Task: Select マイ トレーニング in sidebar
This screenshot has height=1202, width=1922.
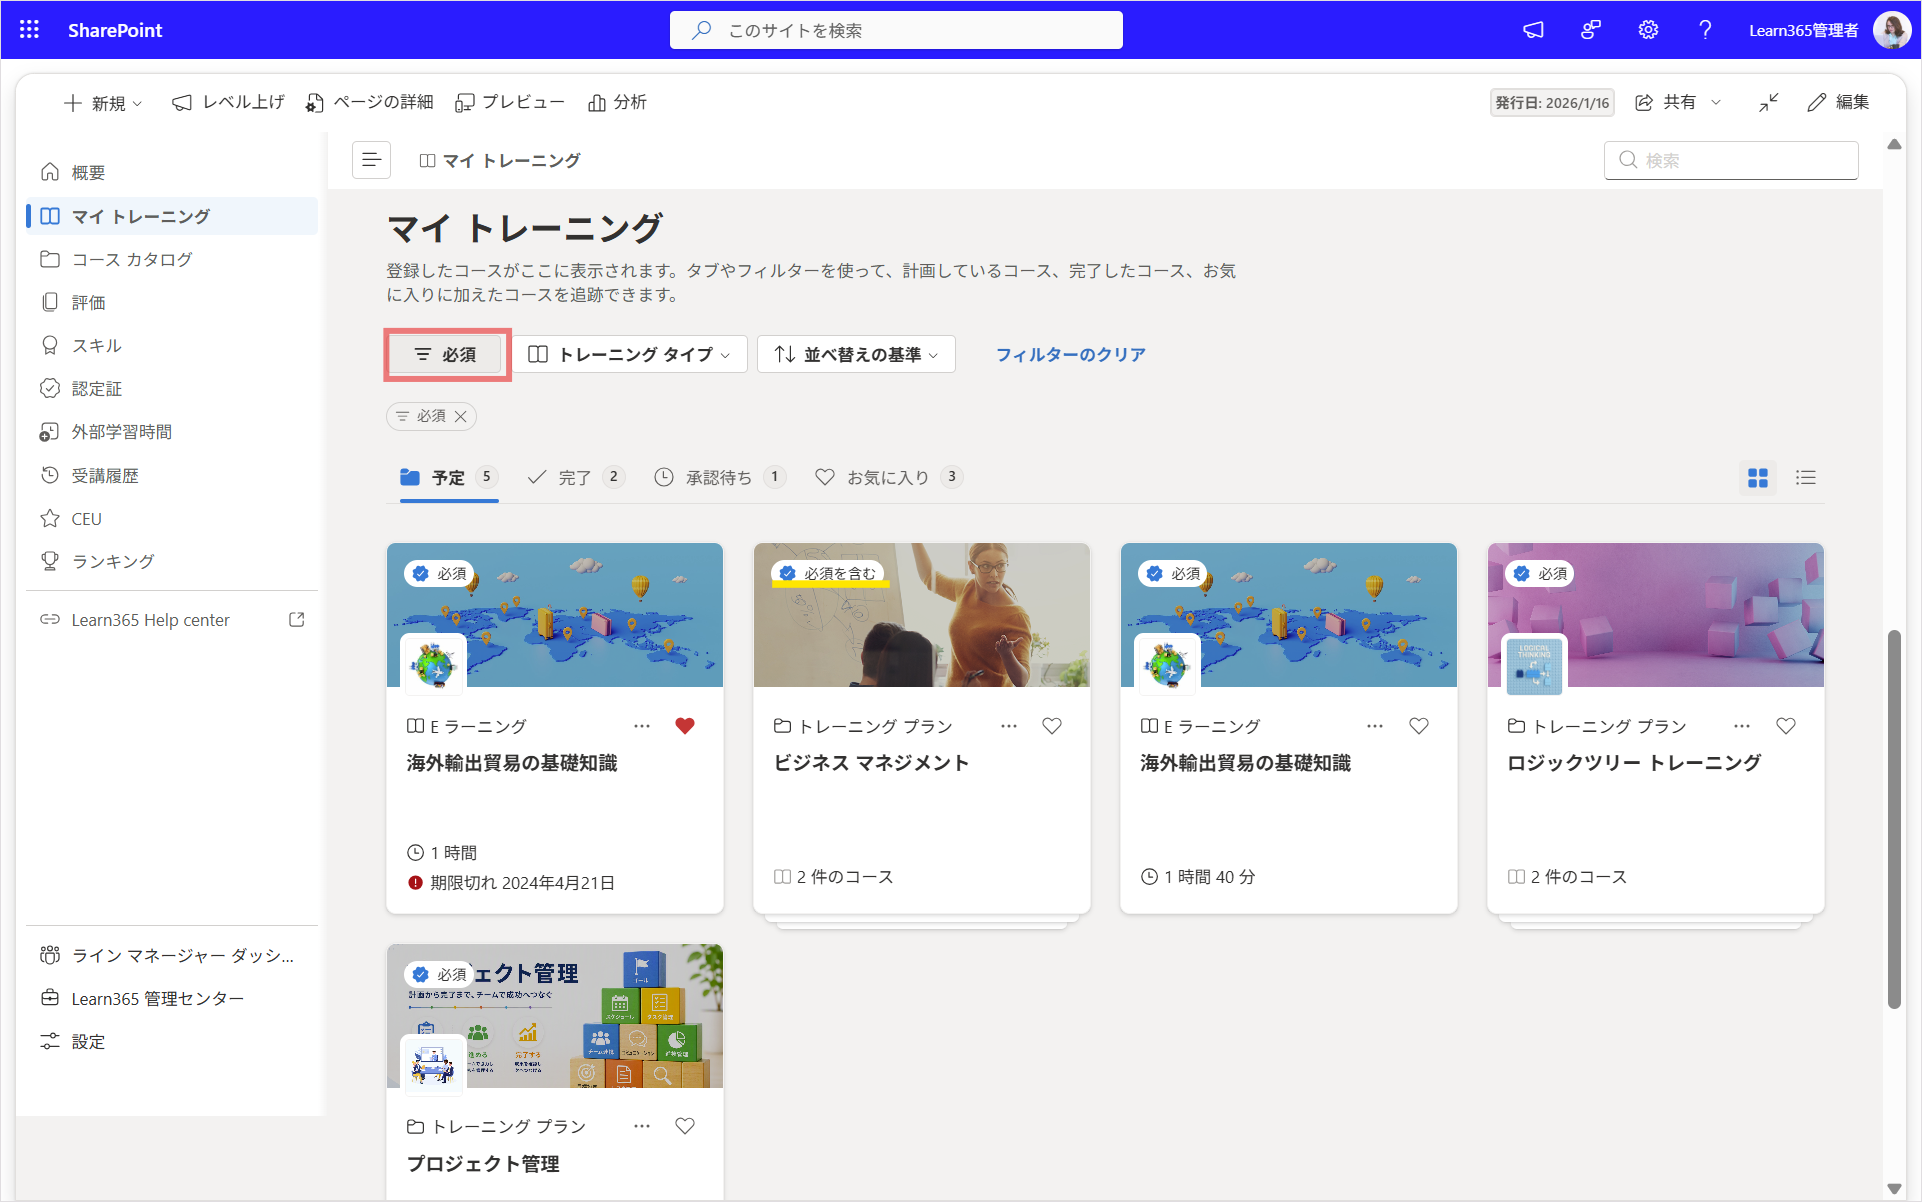Action: [x=172, y=216]
